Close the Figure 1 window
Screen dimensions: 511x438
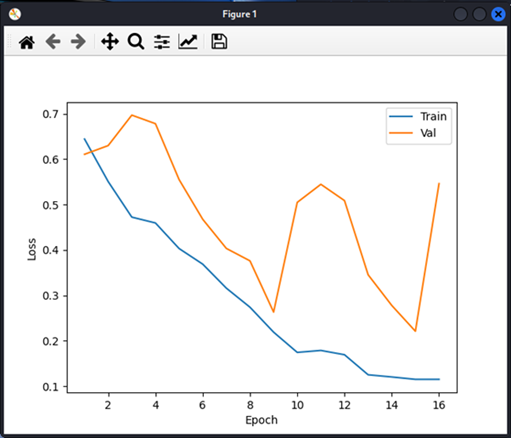coord(498,14)
